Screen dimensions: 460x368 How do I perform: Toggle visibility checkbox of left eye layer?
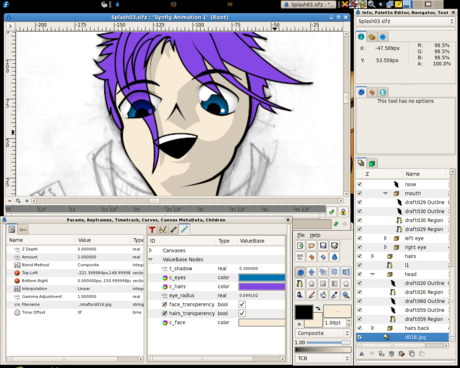[360, 238]
